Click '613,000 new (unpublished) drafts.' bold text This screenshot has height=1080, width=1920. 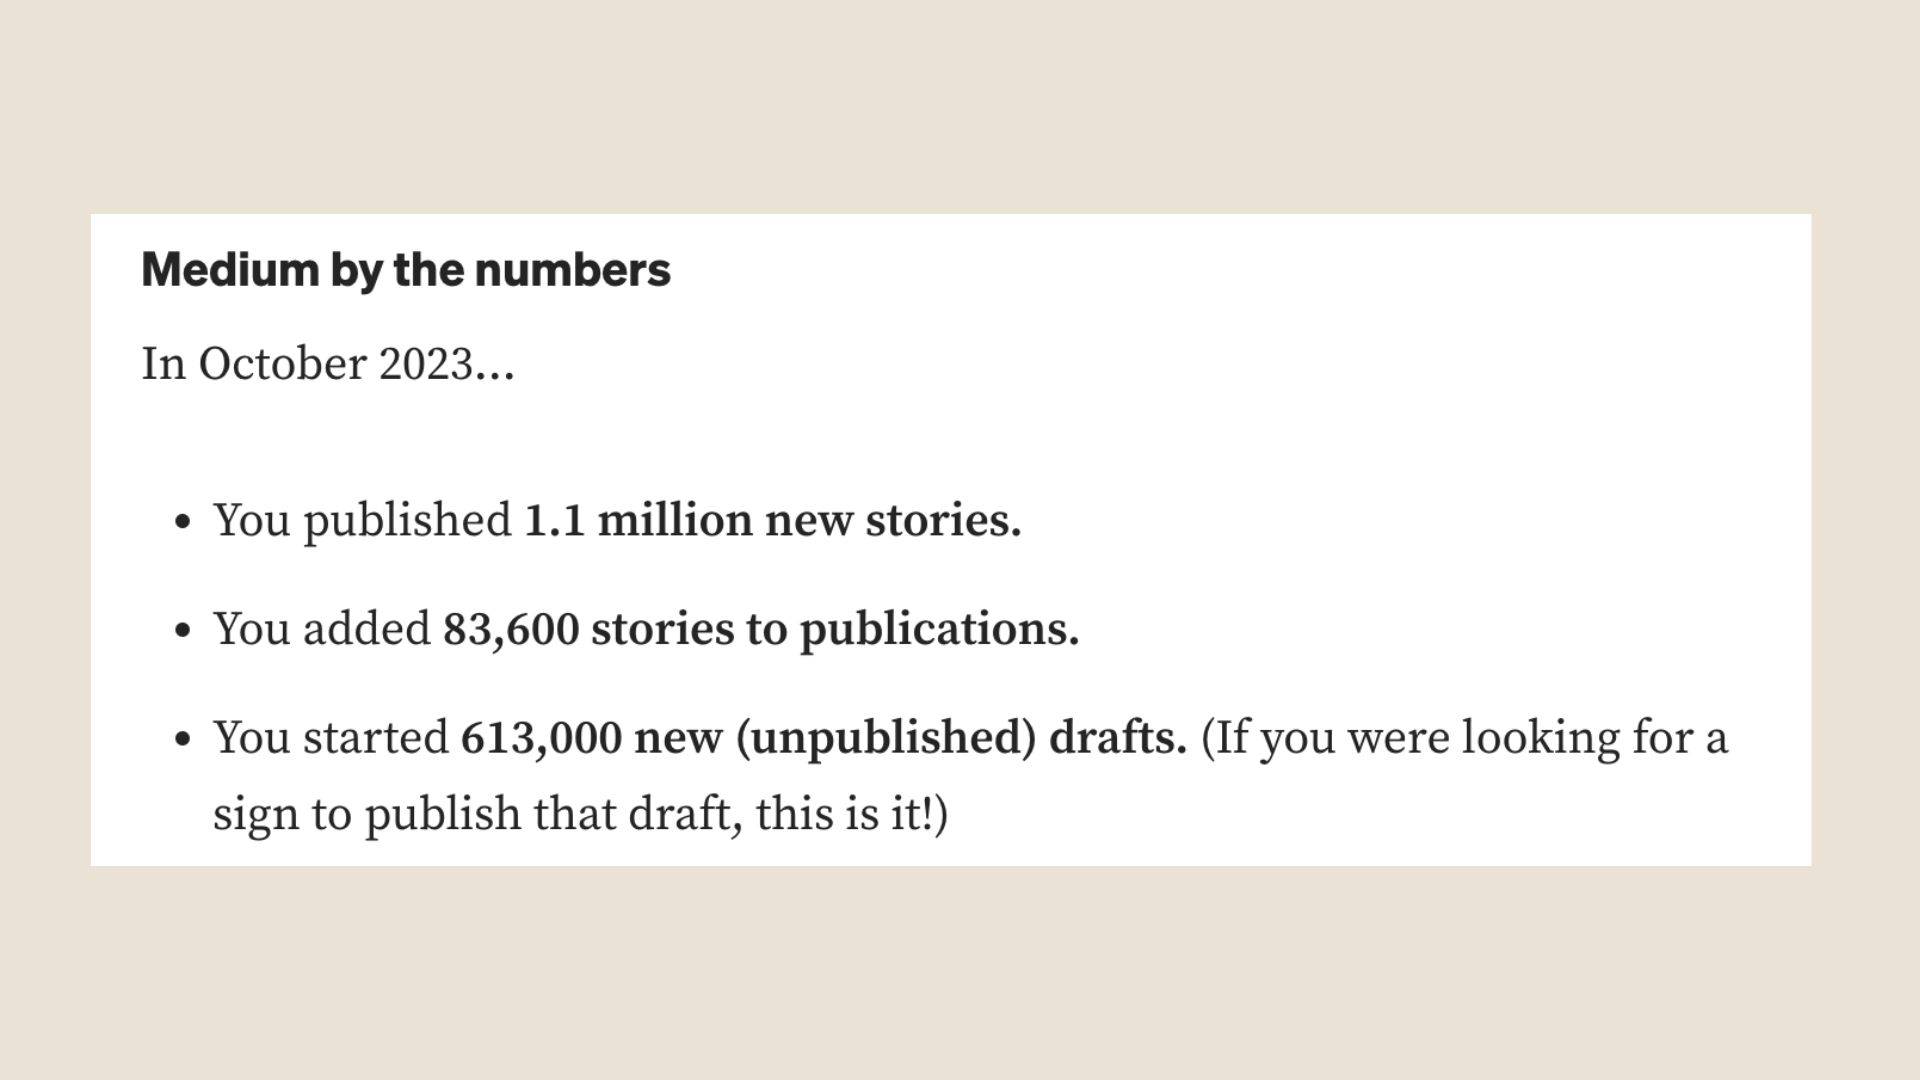click(824, 738)
